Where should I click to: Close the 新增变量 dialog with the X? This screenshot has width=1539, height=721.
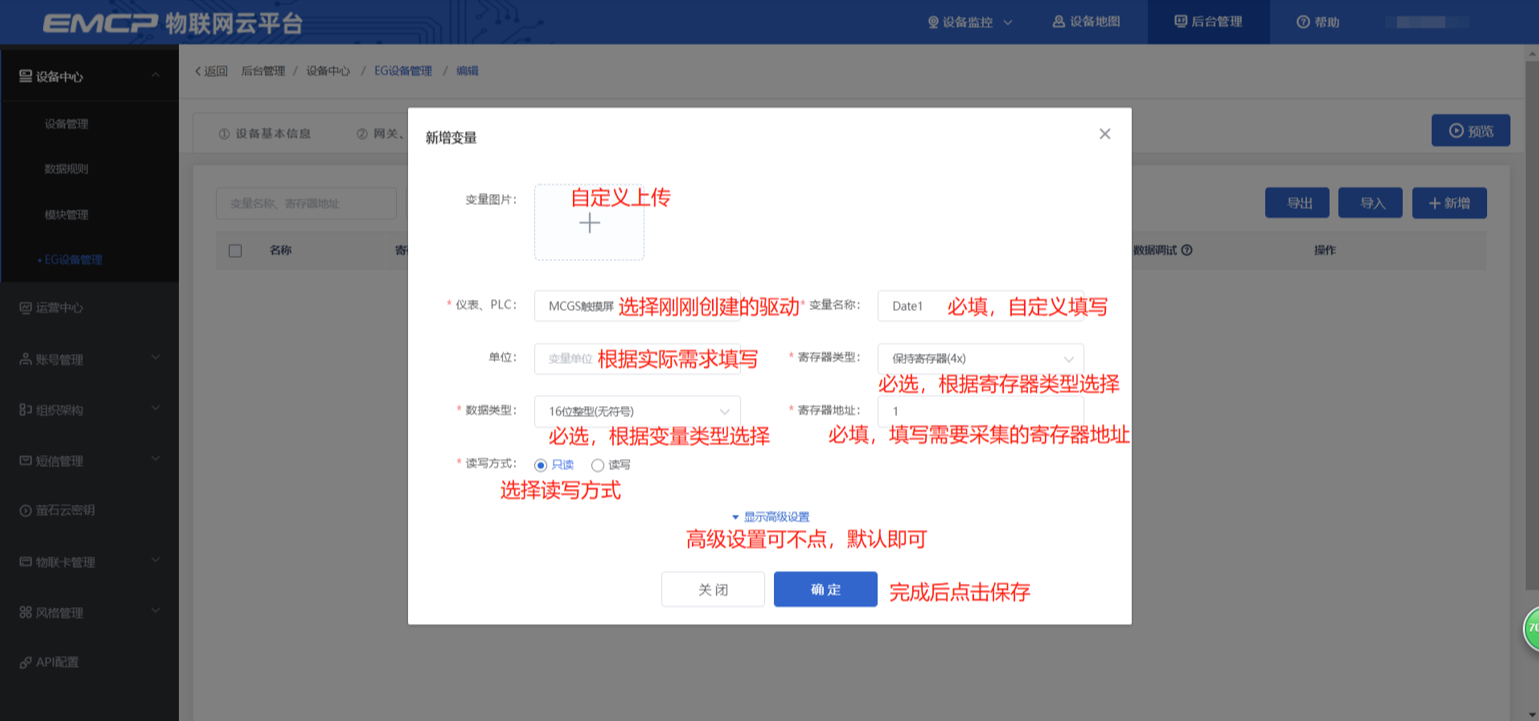click(x=1105, y=134)
